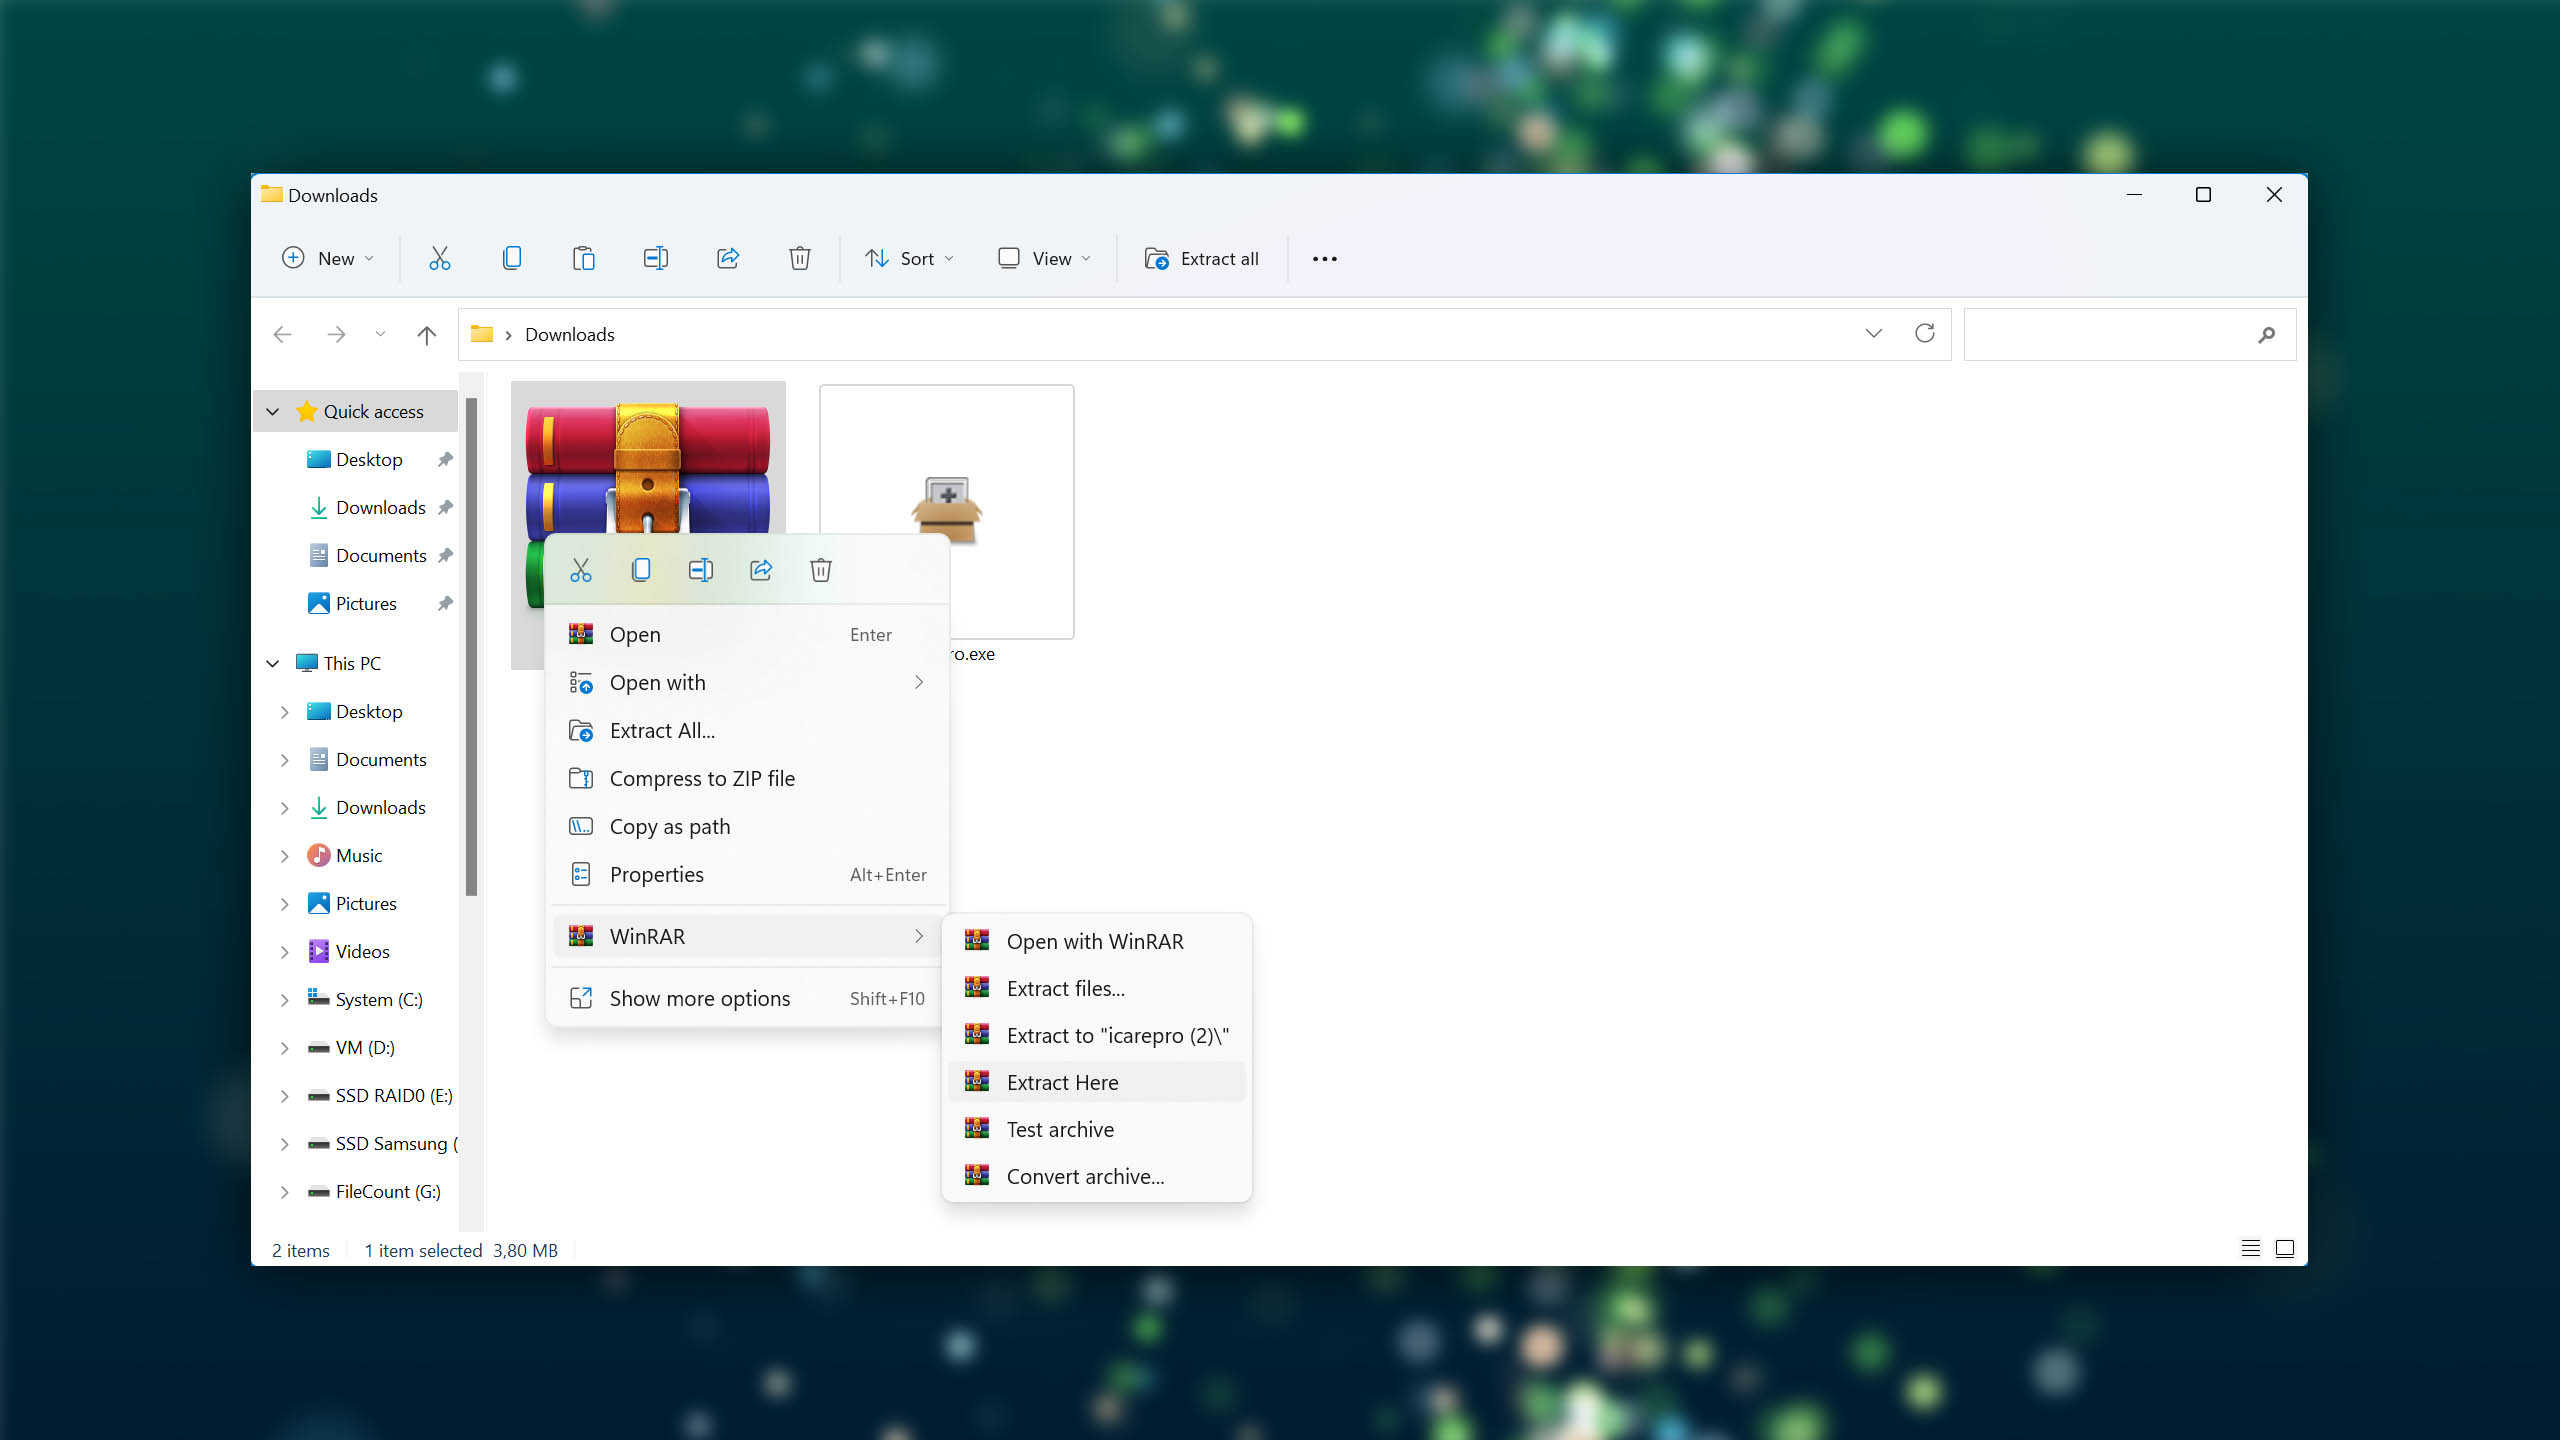Viewport: 2560px width, 1440px height.
Task: Collapse the This PC tree
Action: tap(272, 664)
